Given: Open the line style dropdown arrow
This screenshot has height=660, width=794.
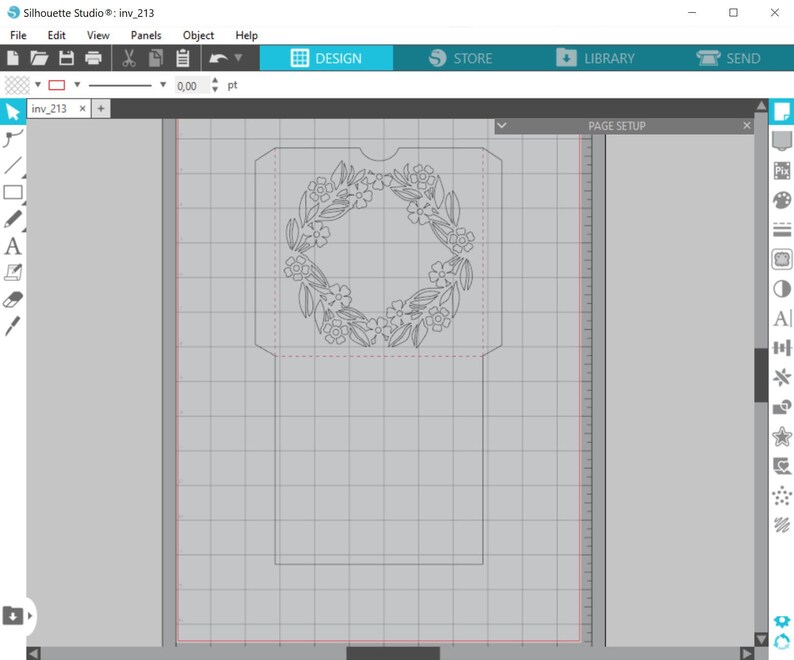Looking at the screenshot, I should (x=163, y=85).
